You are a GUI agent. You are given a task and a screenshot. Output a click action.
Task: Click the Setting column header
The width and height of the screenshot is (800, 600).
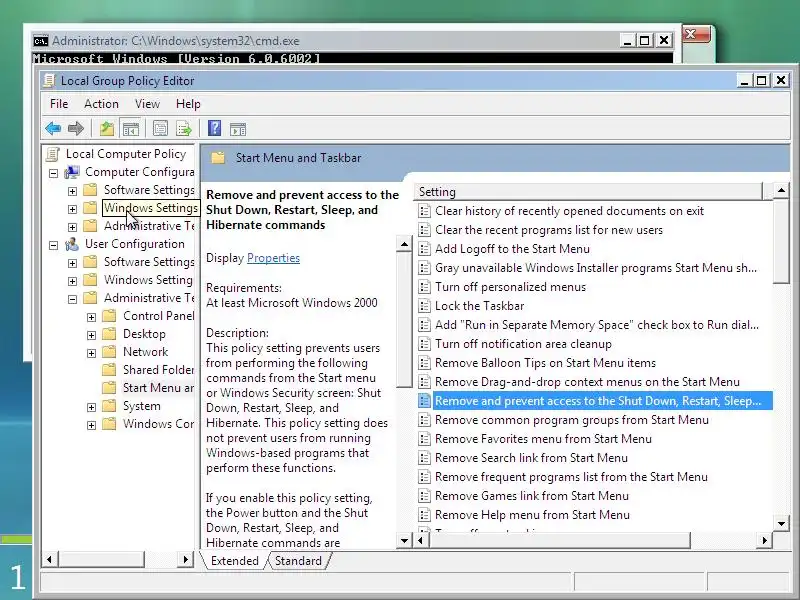pos(590,192)
